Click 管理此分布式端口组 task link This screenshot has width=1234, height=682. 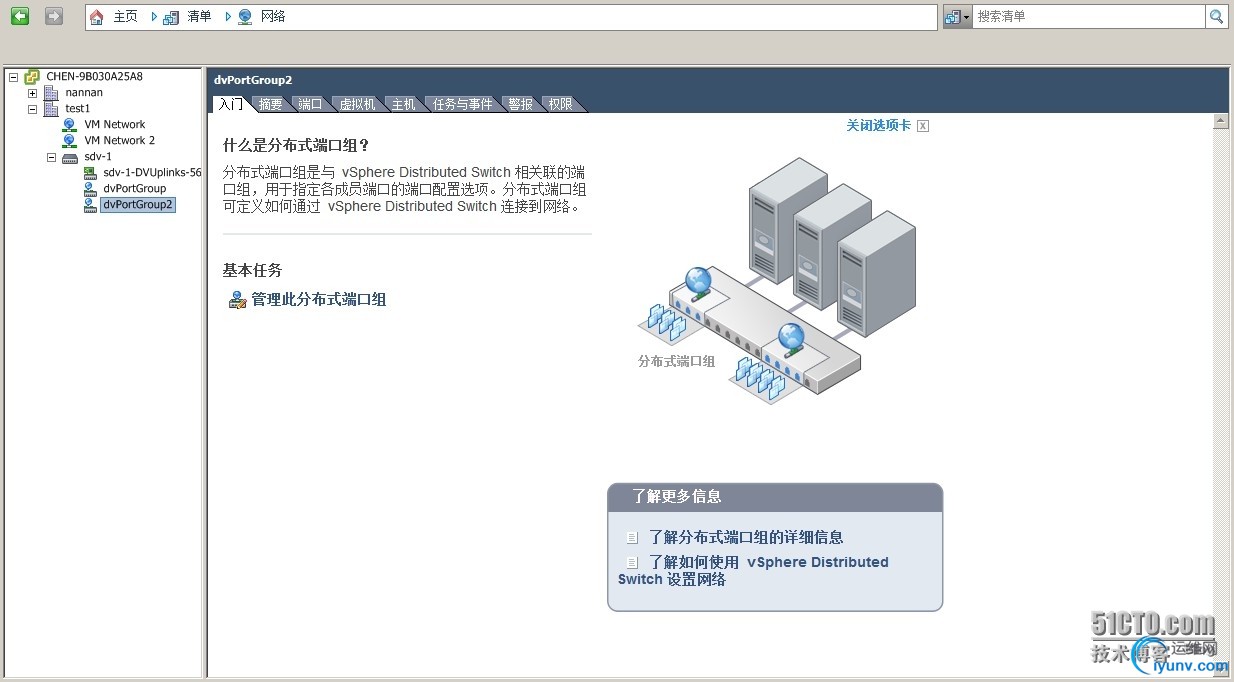click(318, 299)
